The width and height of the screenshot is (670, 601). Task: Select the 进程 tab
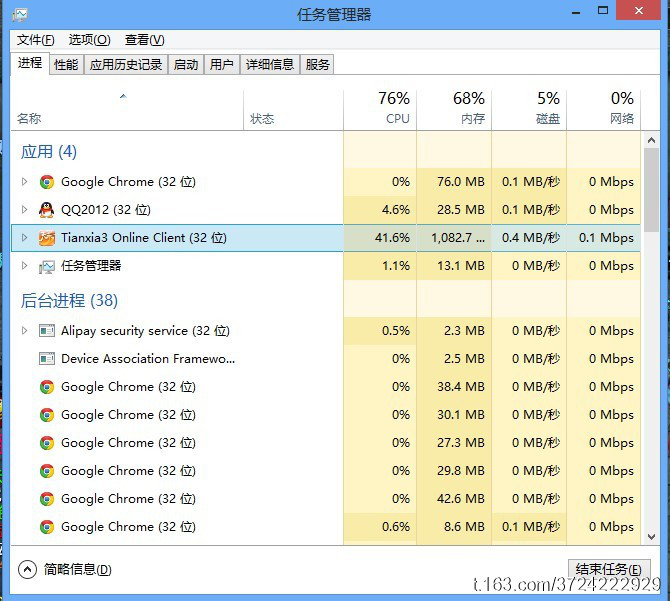30,63
